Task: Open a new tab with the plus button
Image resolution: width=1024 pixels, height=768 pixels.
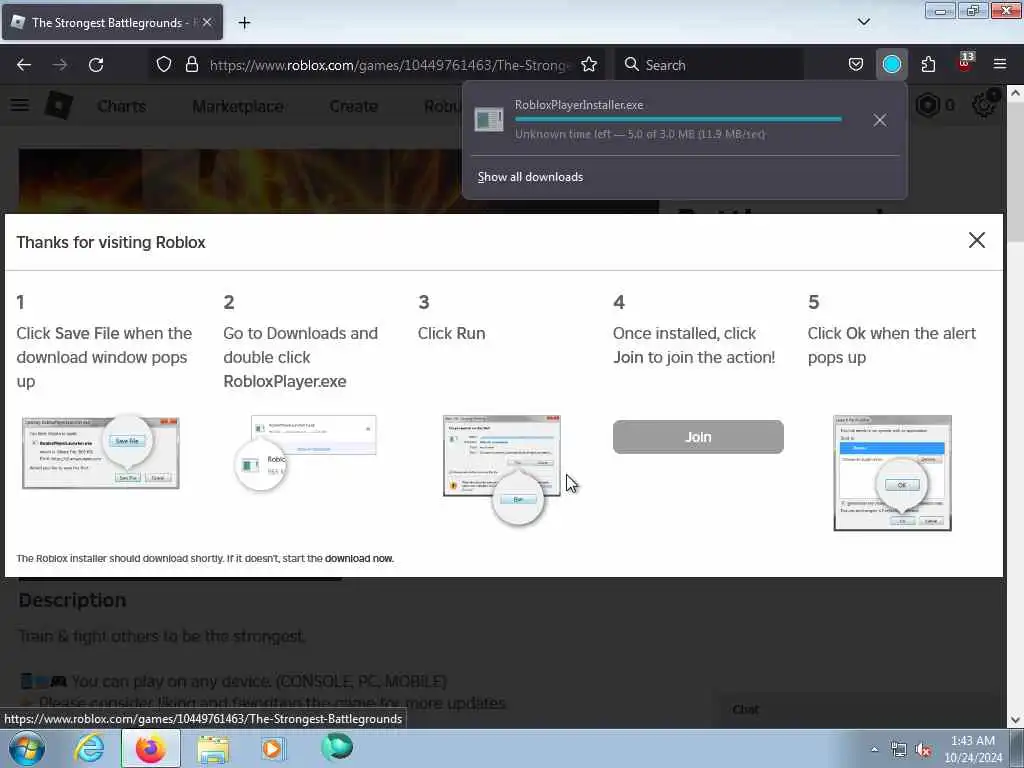Action: [x=244, y=23]
